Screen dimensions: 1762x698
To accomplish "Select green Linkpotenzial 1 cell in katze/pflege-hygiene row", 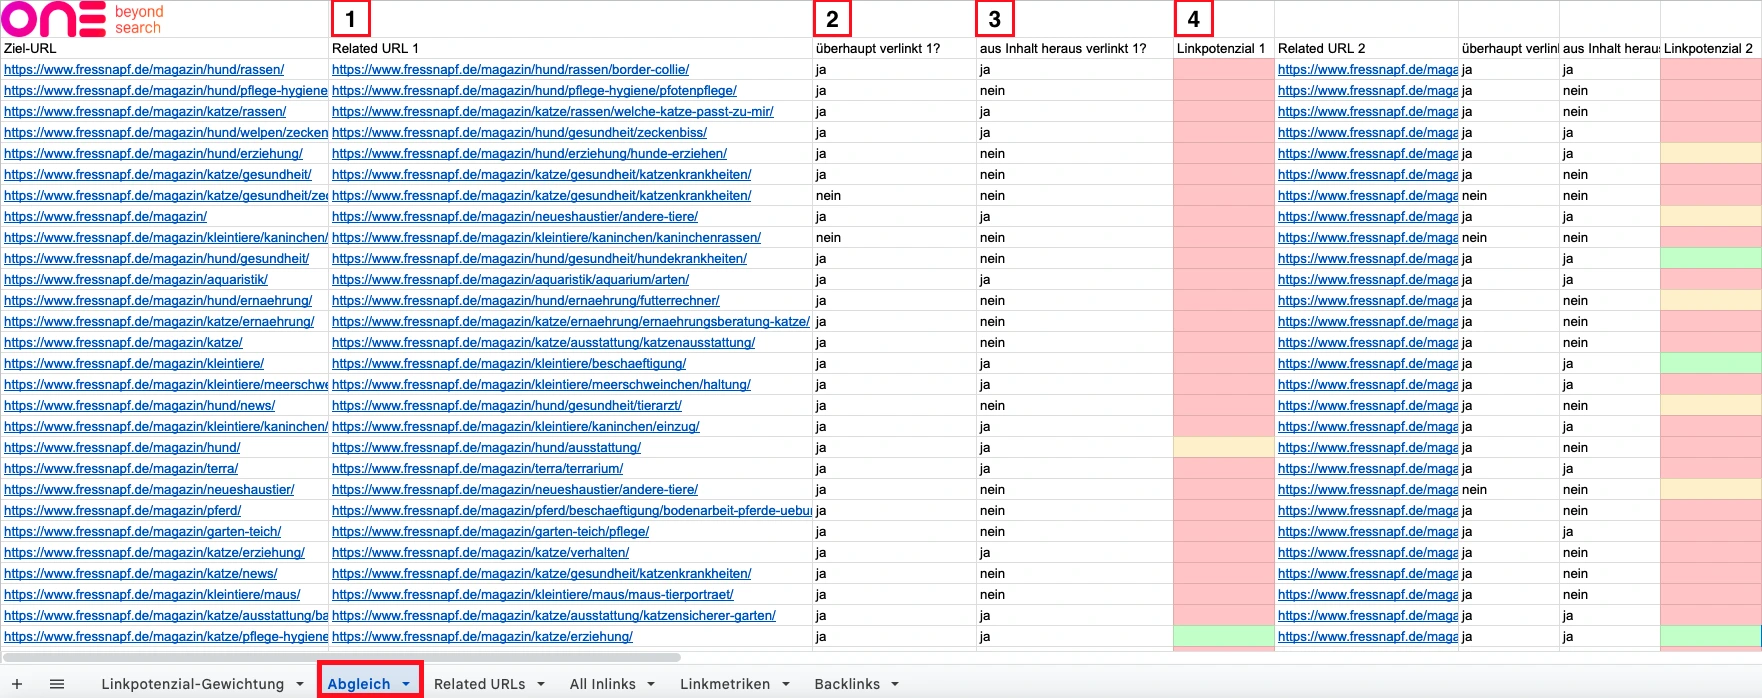I will [x=1224, y=637].
